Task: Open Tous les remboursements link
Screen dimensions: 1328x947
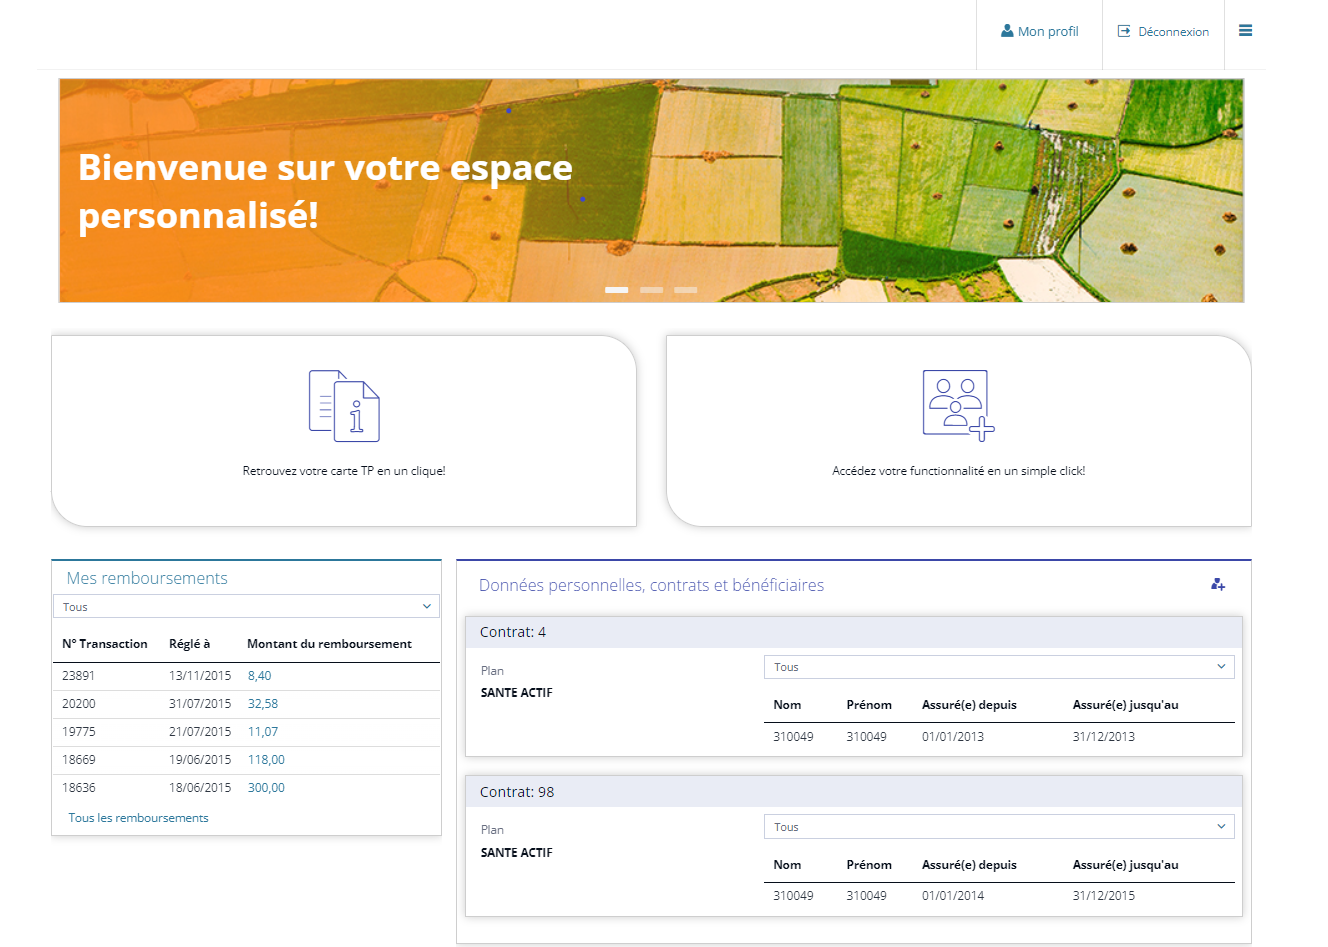Action: pos(138,818)
